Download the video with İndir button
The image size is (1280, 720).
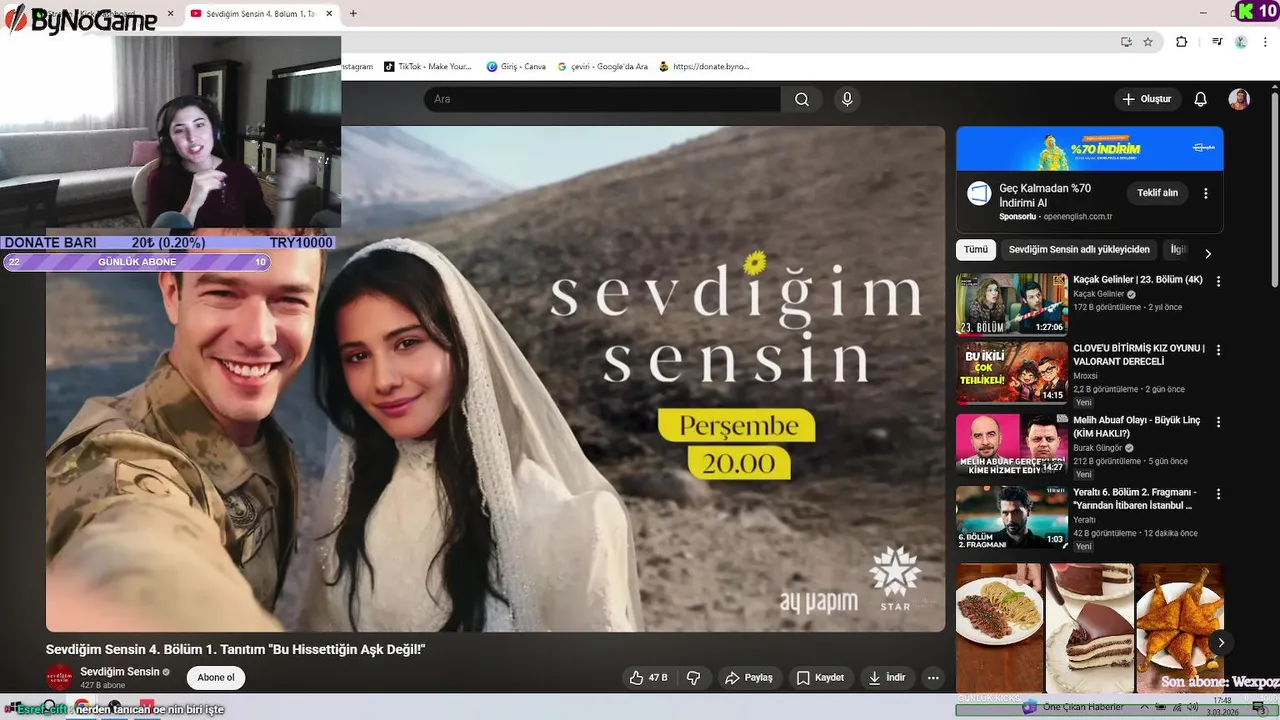(887, 678)
